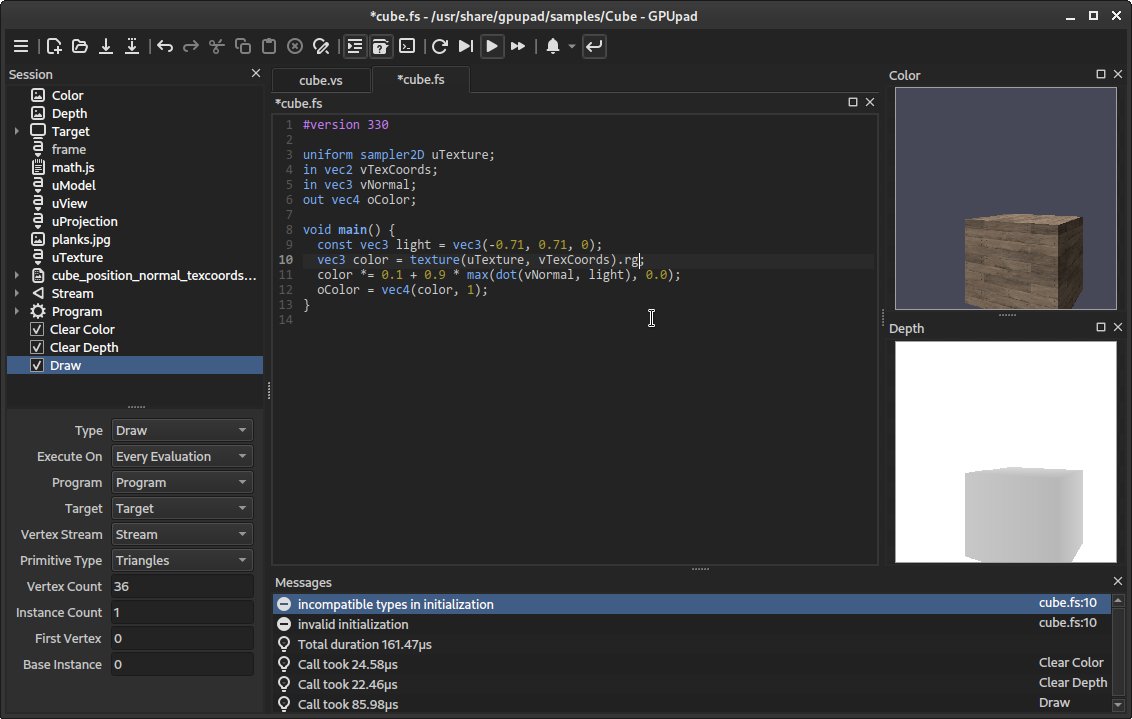Viewport: 1132px width, 719px height.
Task: Click the New File toolbar icon
Action: [x=54, y=46]
